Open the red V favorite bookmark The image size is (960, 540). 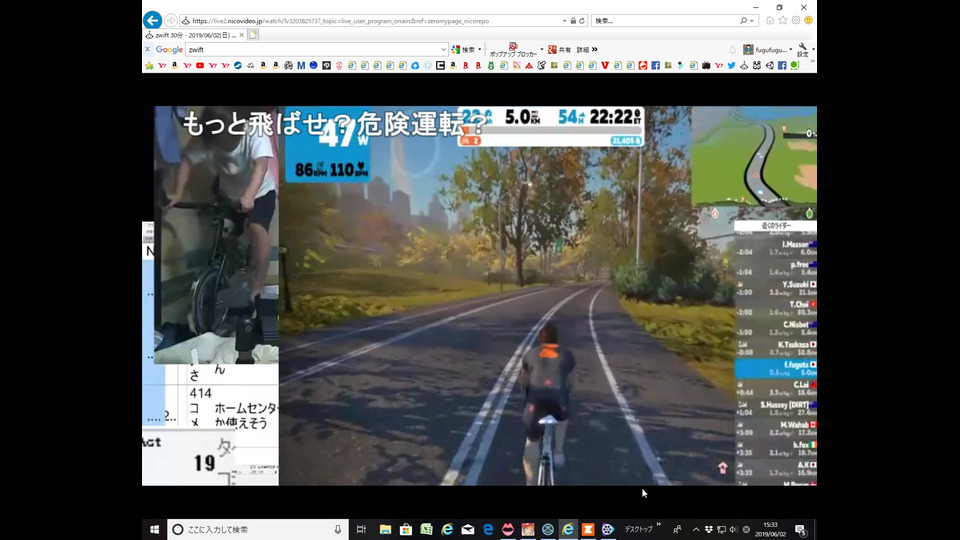point(605,66)
